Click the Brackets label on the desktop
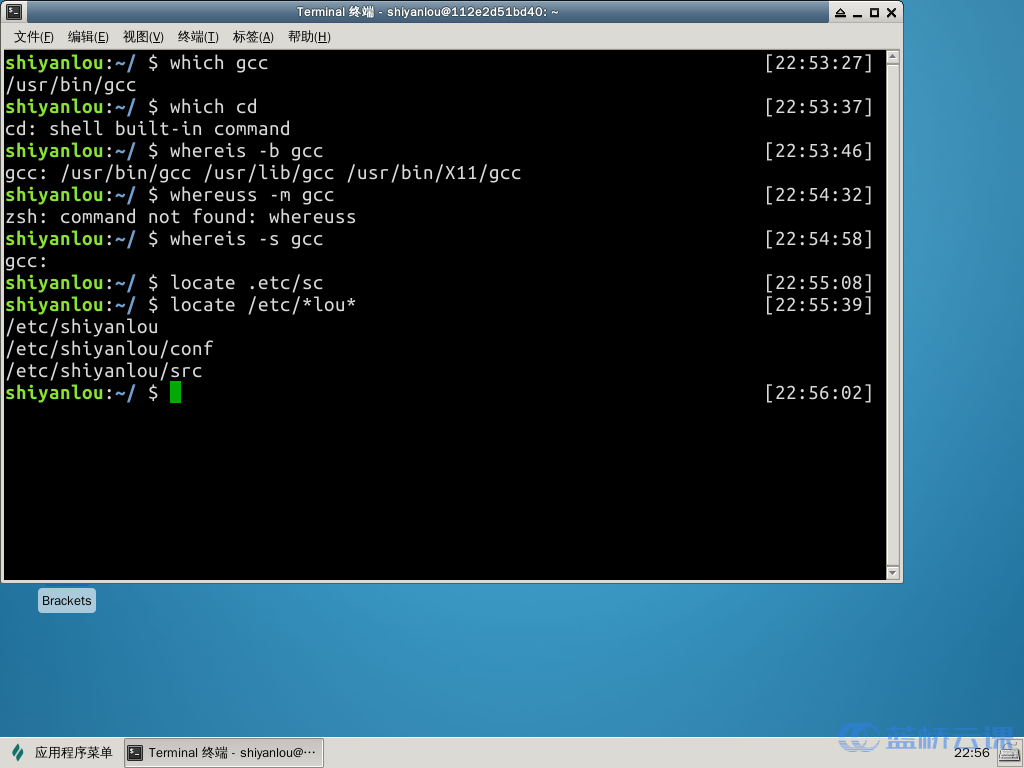Image resolution: width=1024 pixels, height=768 pixels. (67, 601)
